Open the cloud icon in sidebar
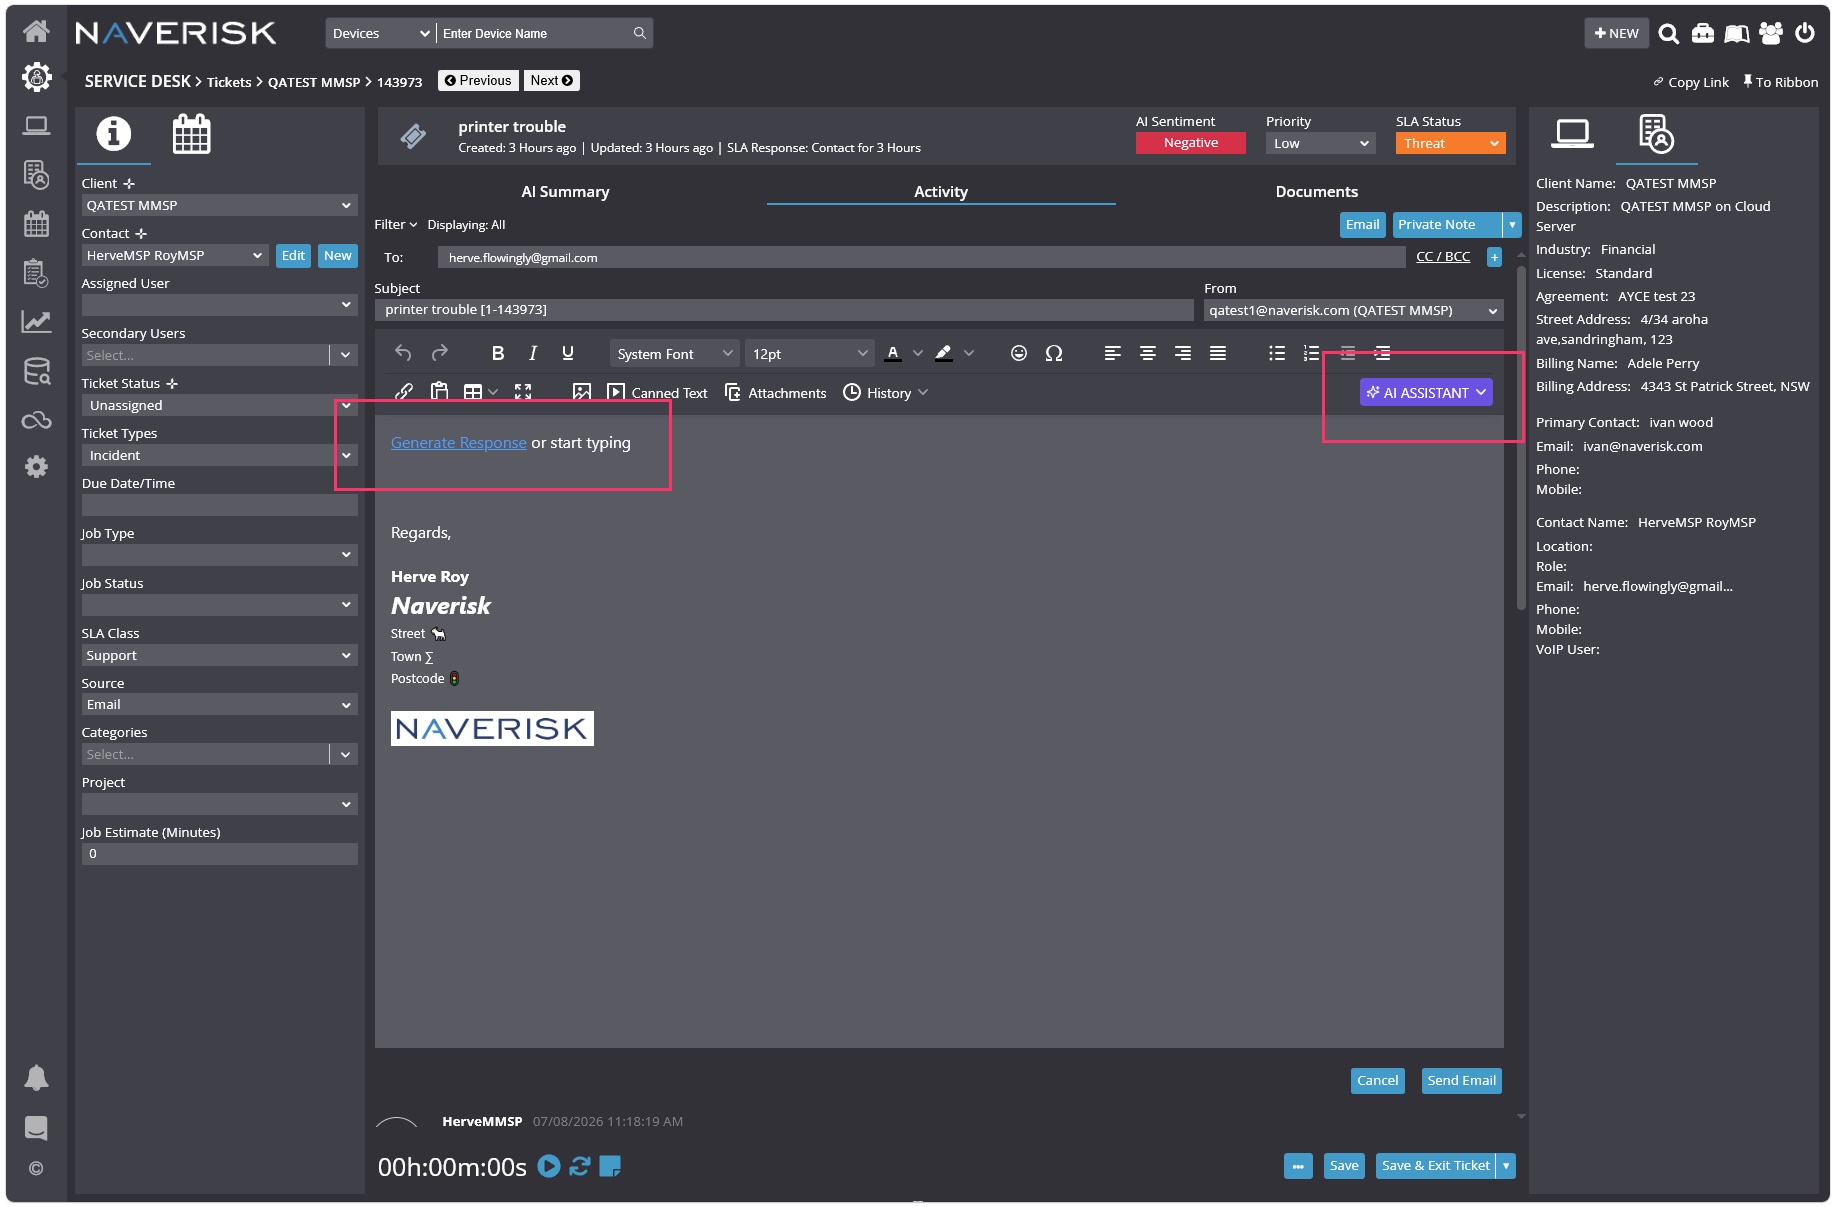 coord(36,420)
